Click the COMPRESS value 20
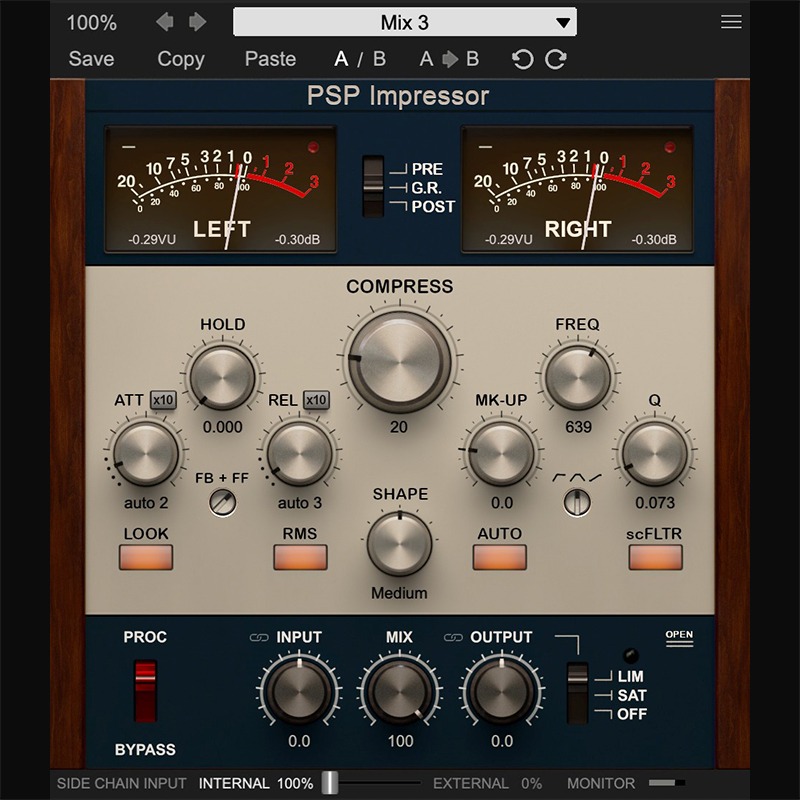 (399, 427)
